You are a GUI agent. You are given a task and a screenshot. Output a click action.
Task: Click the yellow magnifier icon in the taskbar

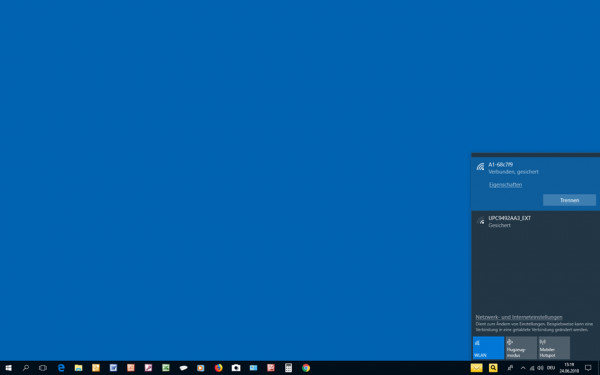pos(493,368)
